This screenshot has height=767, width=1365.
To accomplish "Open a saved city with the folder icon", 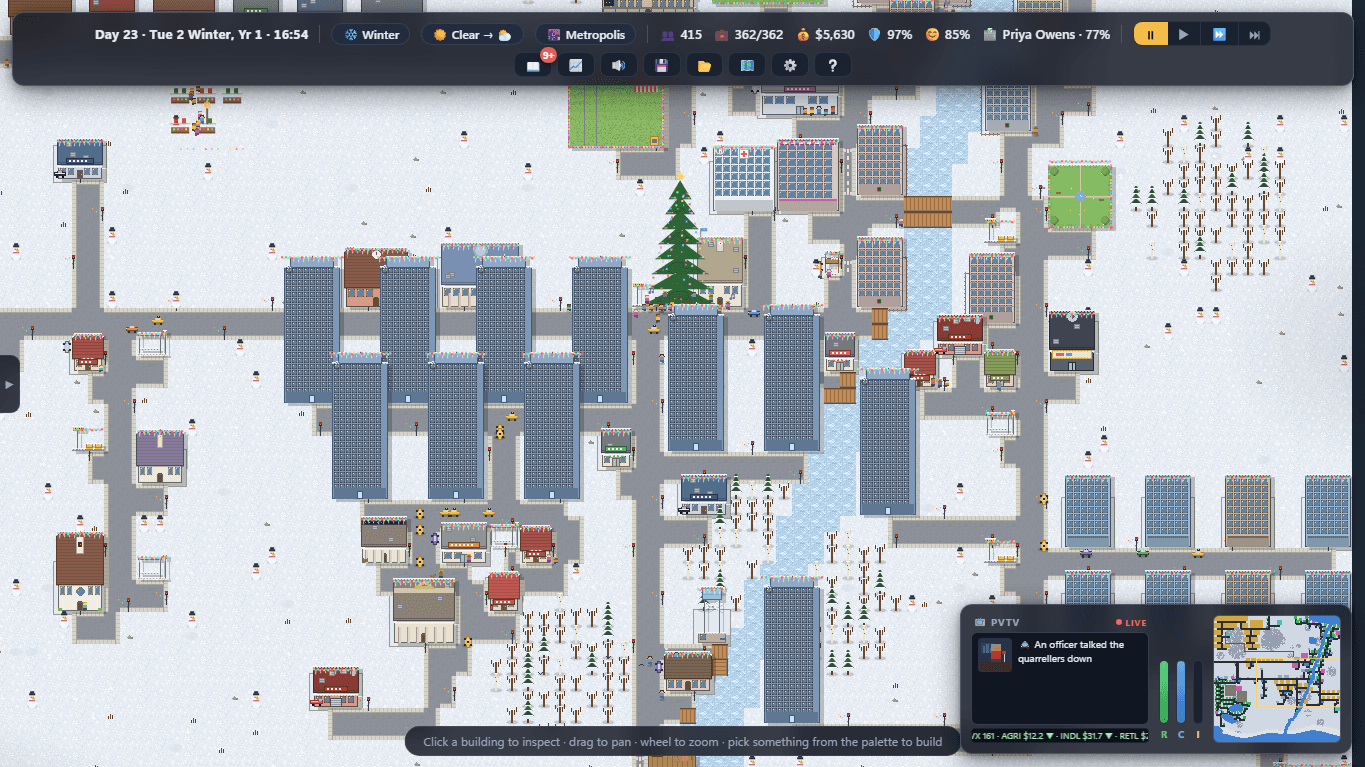I will pos(705,65).
